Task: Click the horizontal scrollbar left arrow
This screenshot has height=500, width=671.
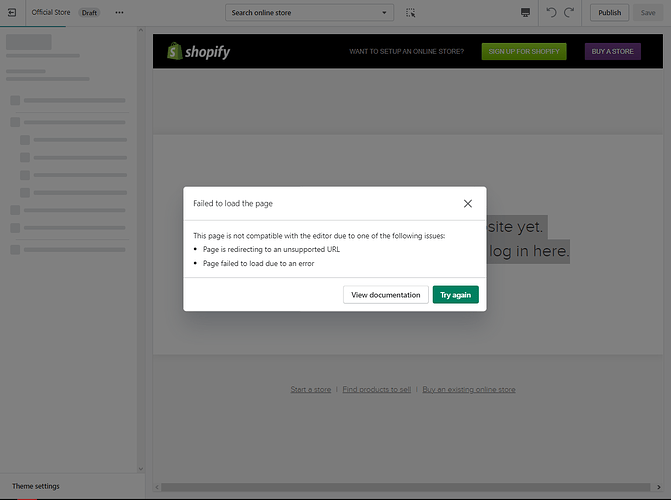Action: (157, 487)
